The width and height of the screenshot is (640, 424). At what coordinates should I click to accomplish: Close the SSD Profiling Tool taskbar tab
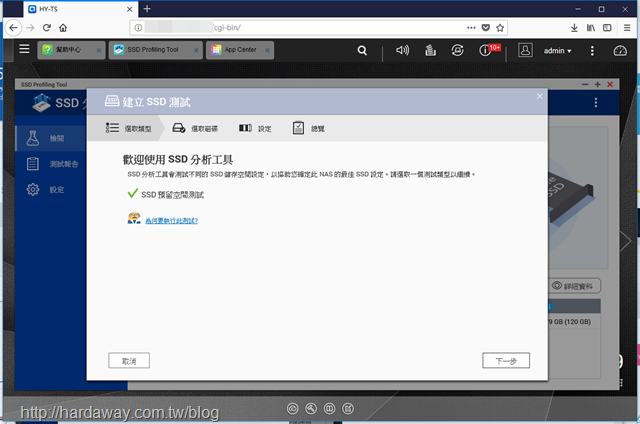(196, 51)
